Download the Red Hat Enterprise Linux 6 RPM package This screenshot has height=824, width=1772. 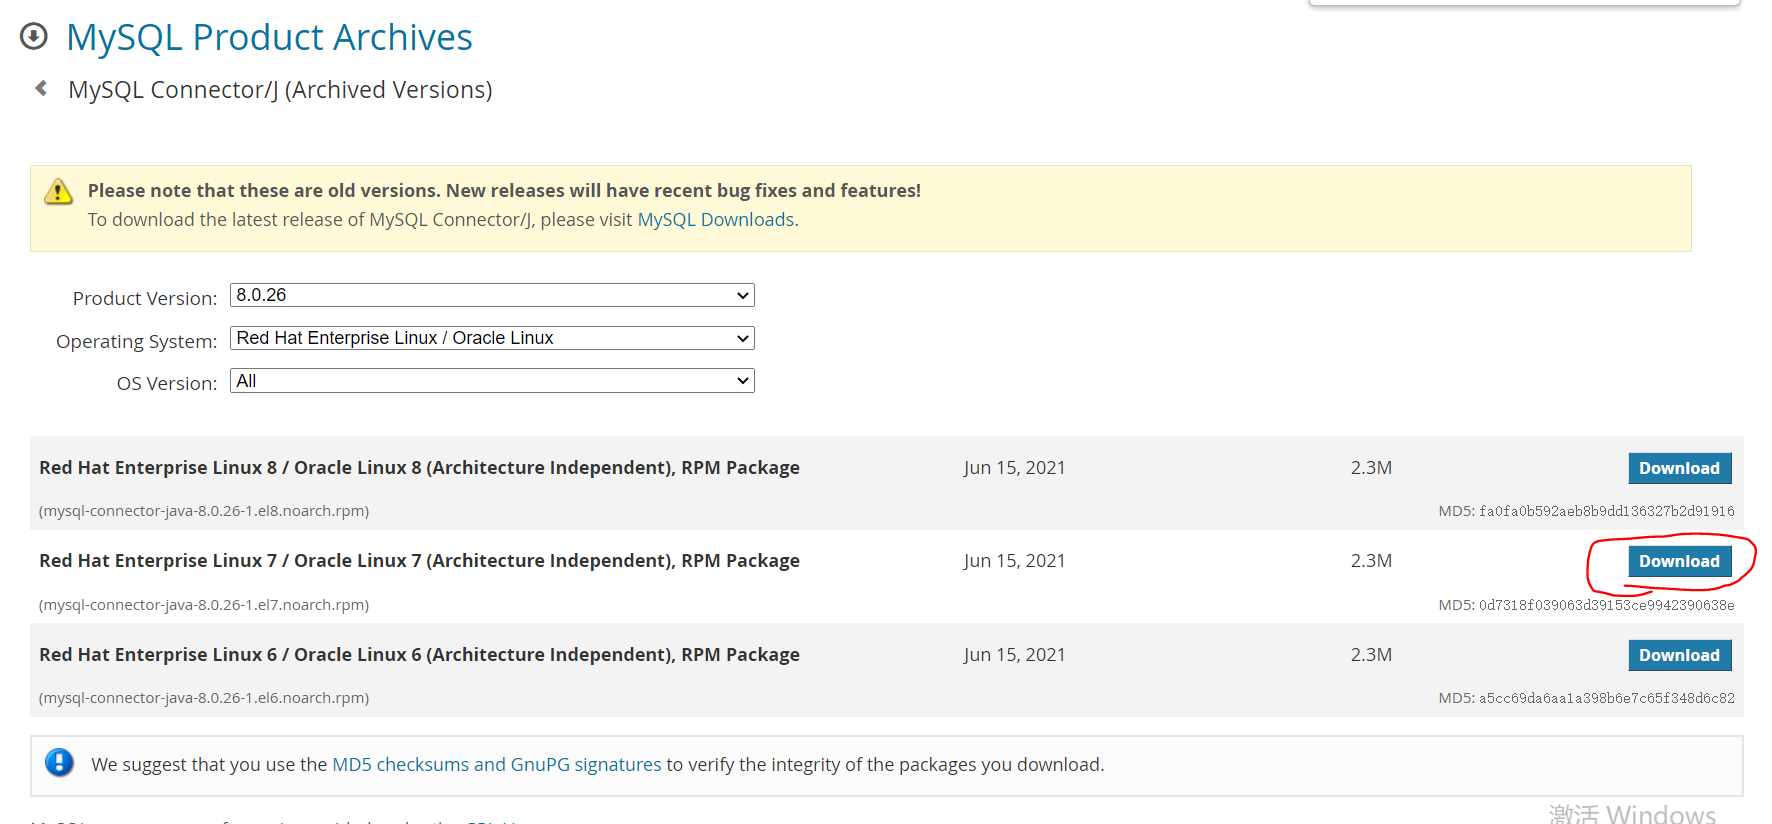tap(1679, 655)
